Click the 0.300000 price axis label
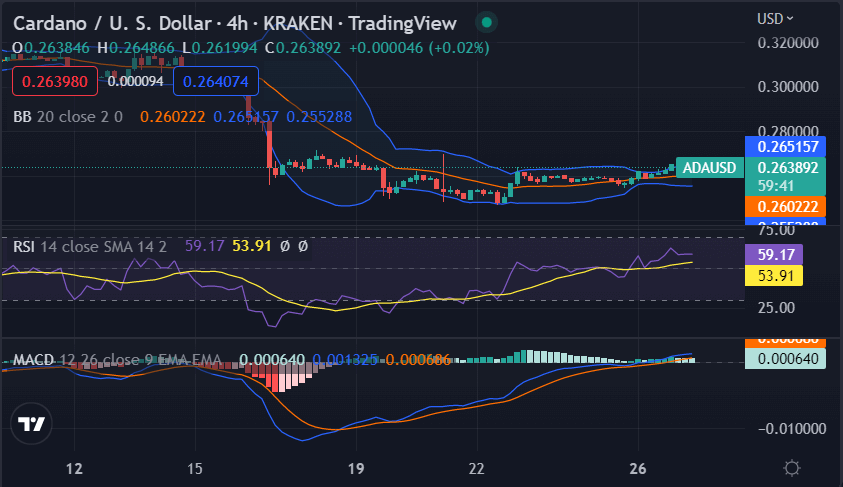The width and height of the screenshot is (843, 487). pos(788,87)
